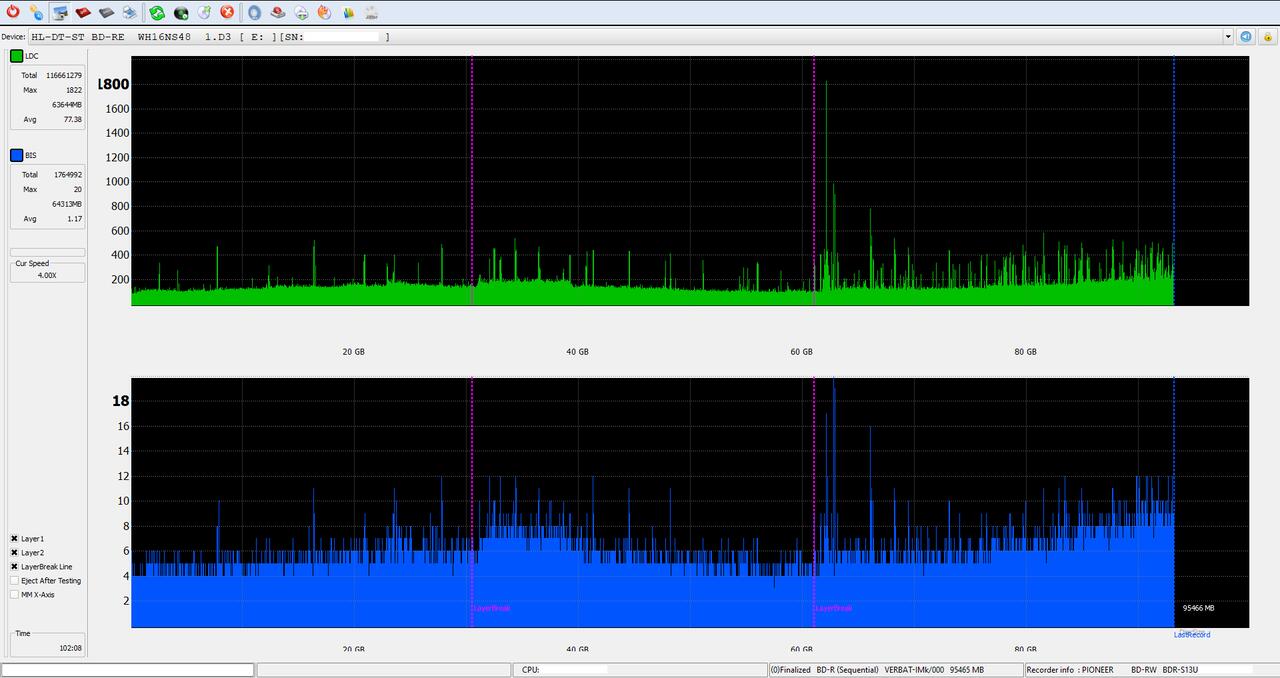The height and width of the screenshot is (678, 1280).
Task: Click the blue round disc icon
Action: (254, 12)
